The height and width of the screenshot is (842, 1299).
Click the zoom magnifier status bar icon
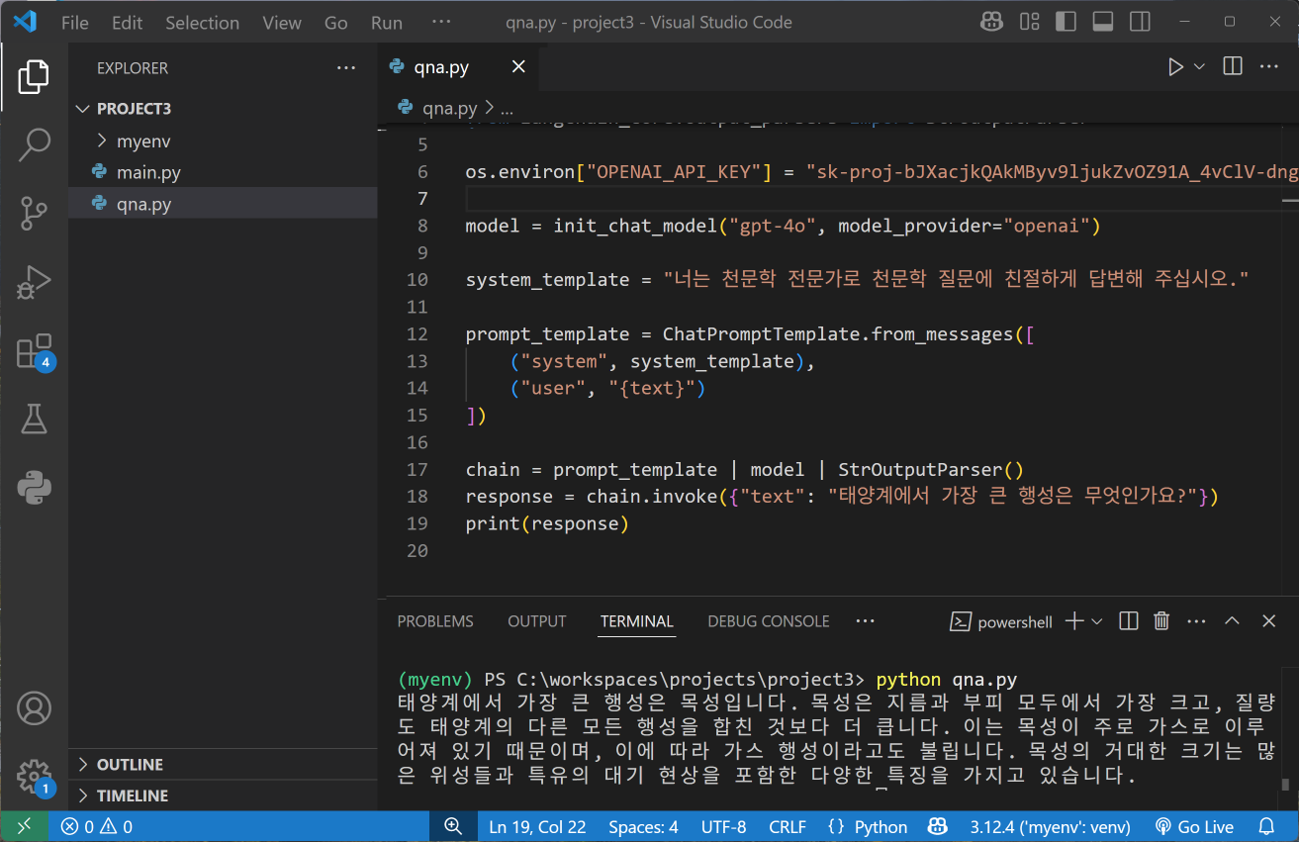[453, 826]
